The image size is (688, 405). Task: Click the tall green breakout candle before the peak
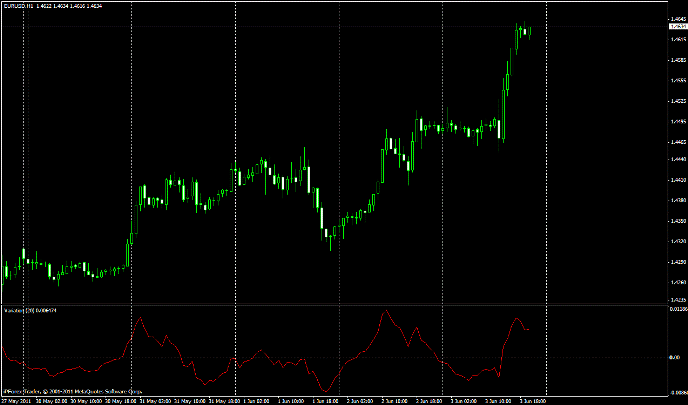(x=503, y=112)
